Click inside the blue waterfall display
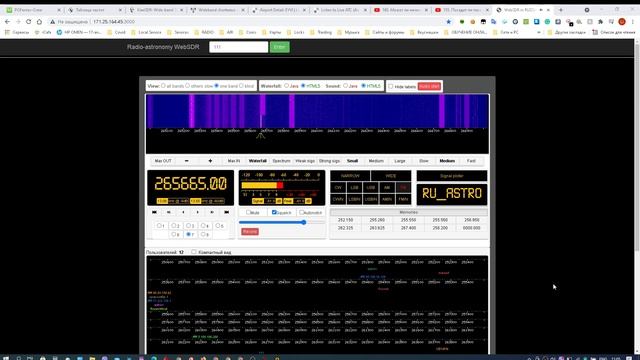The image size is (640, 360). point(317,111)
